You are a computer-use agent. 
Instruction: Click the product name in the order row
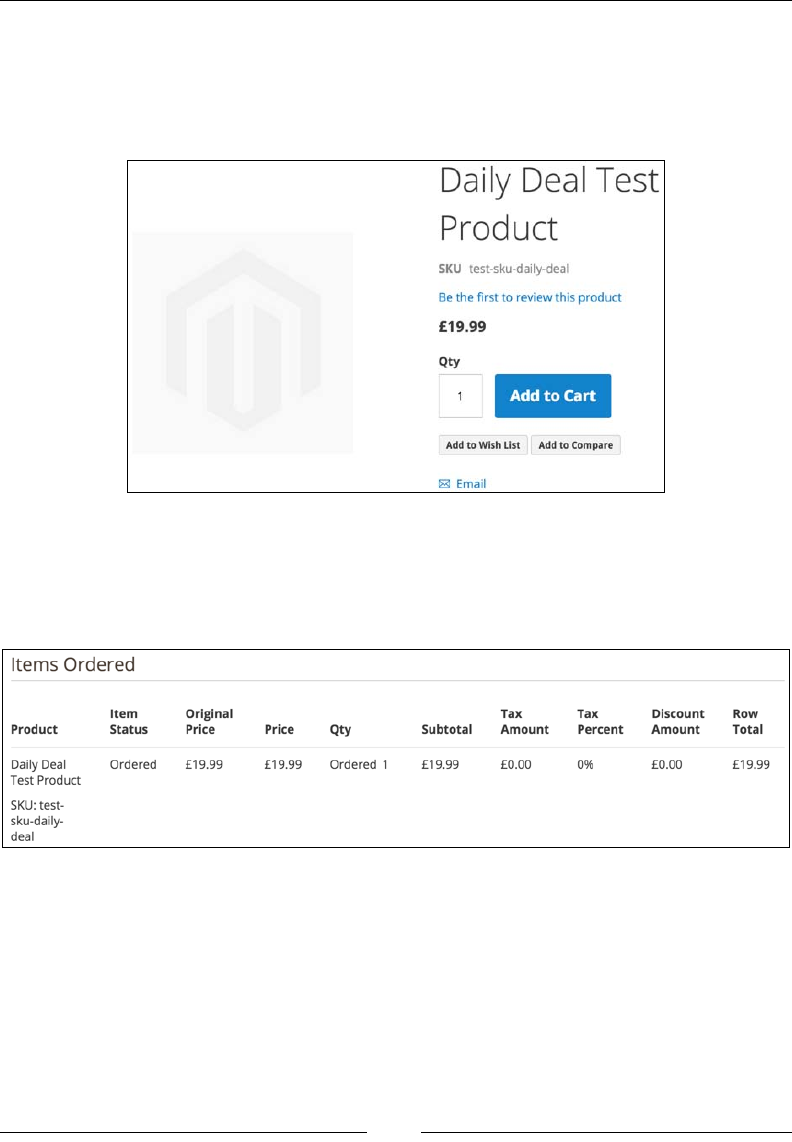click(45, 772)
